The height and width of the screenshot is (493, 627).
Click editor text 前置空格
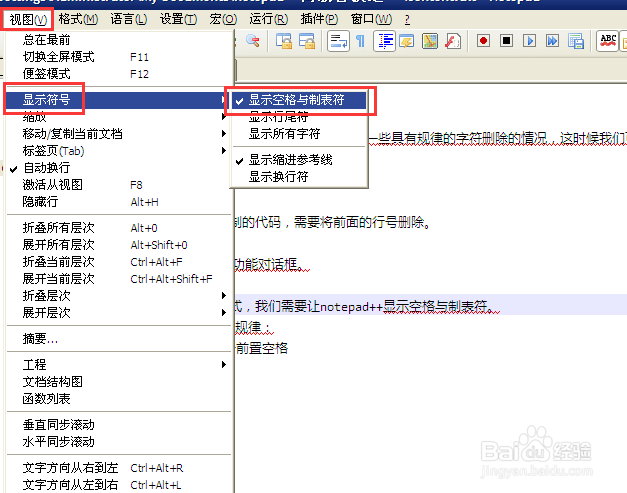pos(262,349)
